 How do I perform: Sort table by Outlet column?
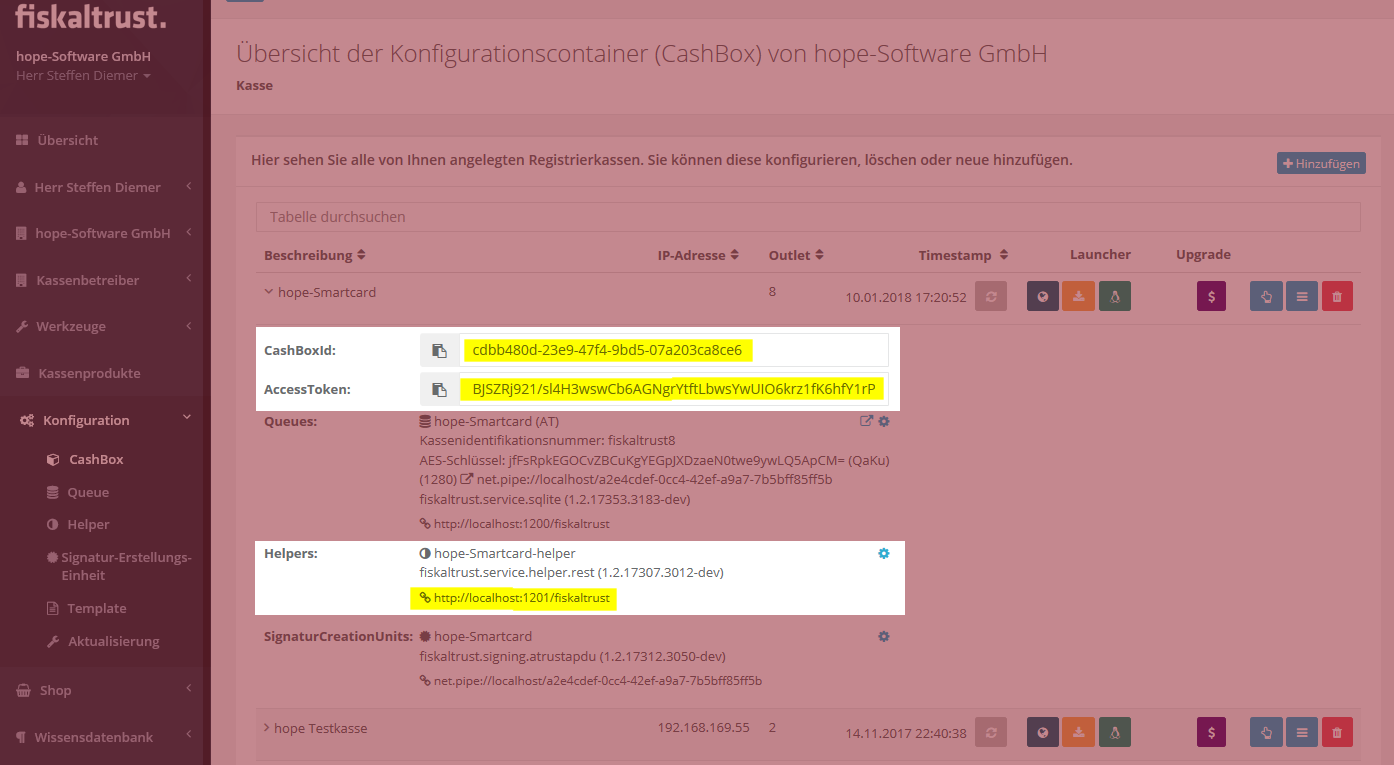pos(796,255)
